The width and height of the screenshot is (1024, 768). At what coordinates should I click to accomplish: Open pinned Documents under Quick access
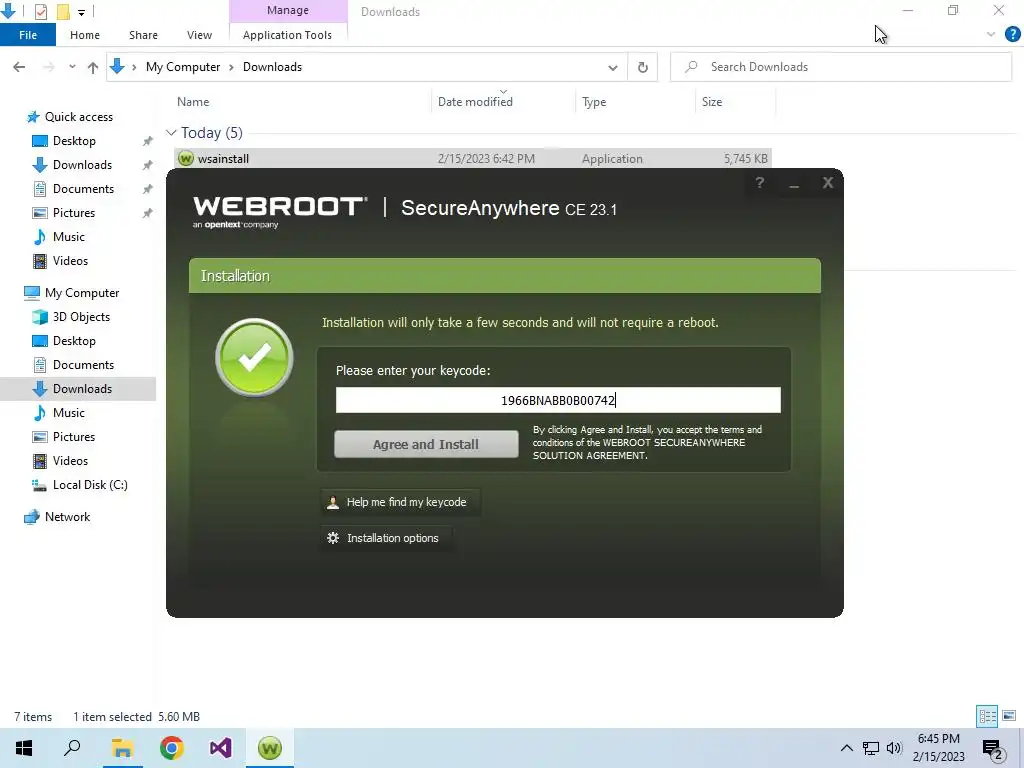tap(84, 189)
